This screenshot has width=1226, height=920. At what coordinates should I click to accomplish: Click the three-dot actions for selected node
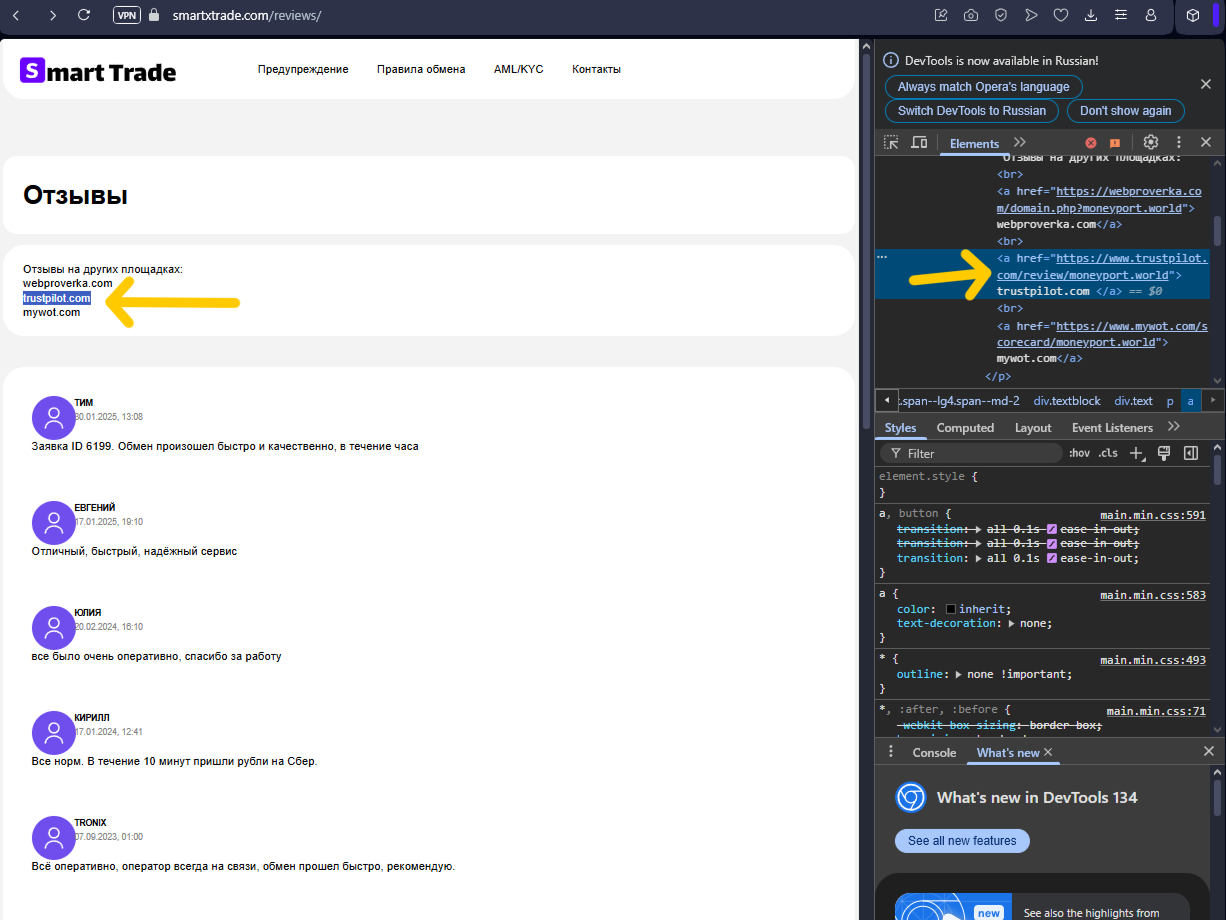pos(883,258)
